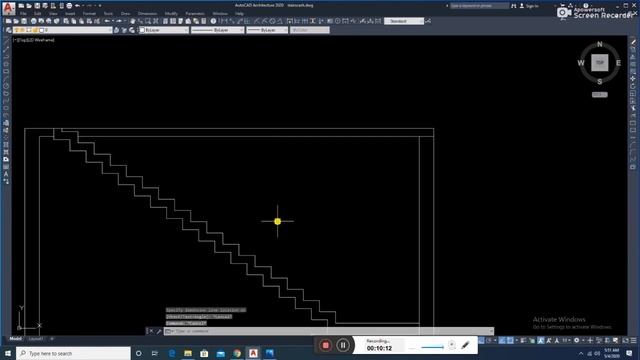Open the AutoCAD application menu logo button
Viewport: 640px width, 360px height.
9,7
